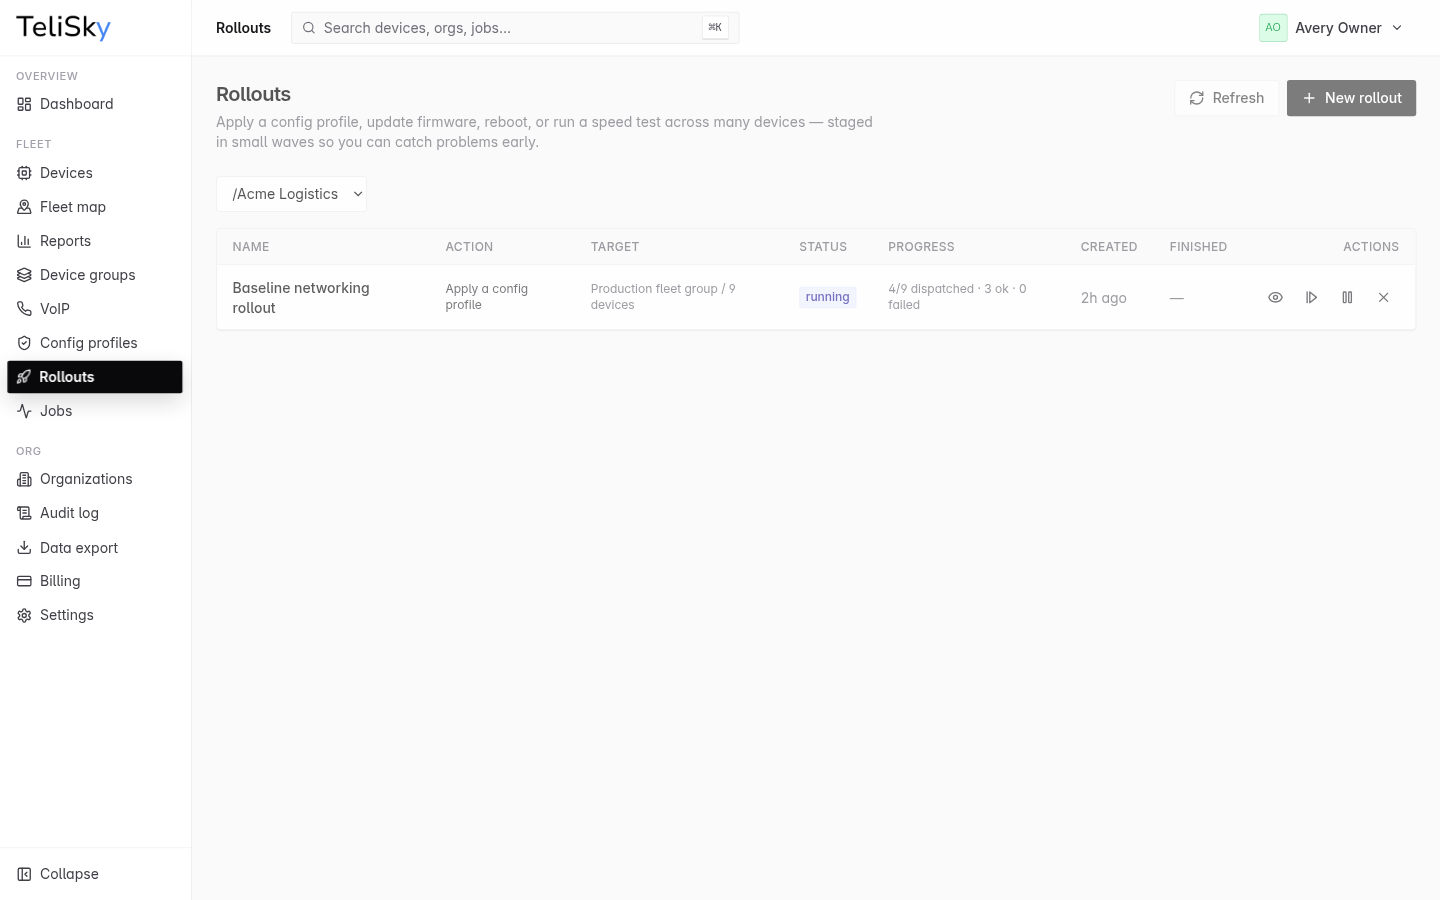Open Data export
The height and width of the screenshot is (900, 1440).
[95, 548]
